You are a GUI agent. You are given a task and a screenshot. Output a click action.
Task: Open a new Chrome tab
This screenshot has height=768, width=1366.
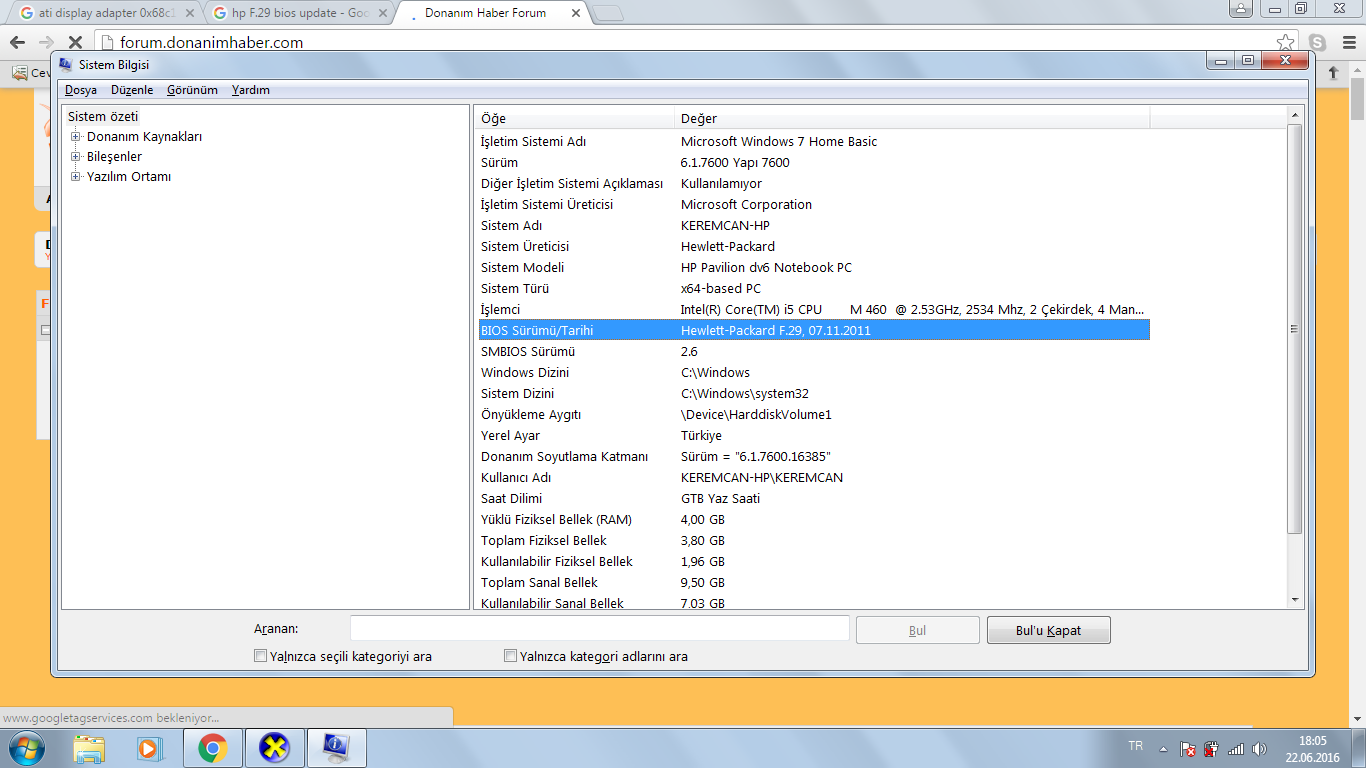607,13
